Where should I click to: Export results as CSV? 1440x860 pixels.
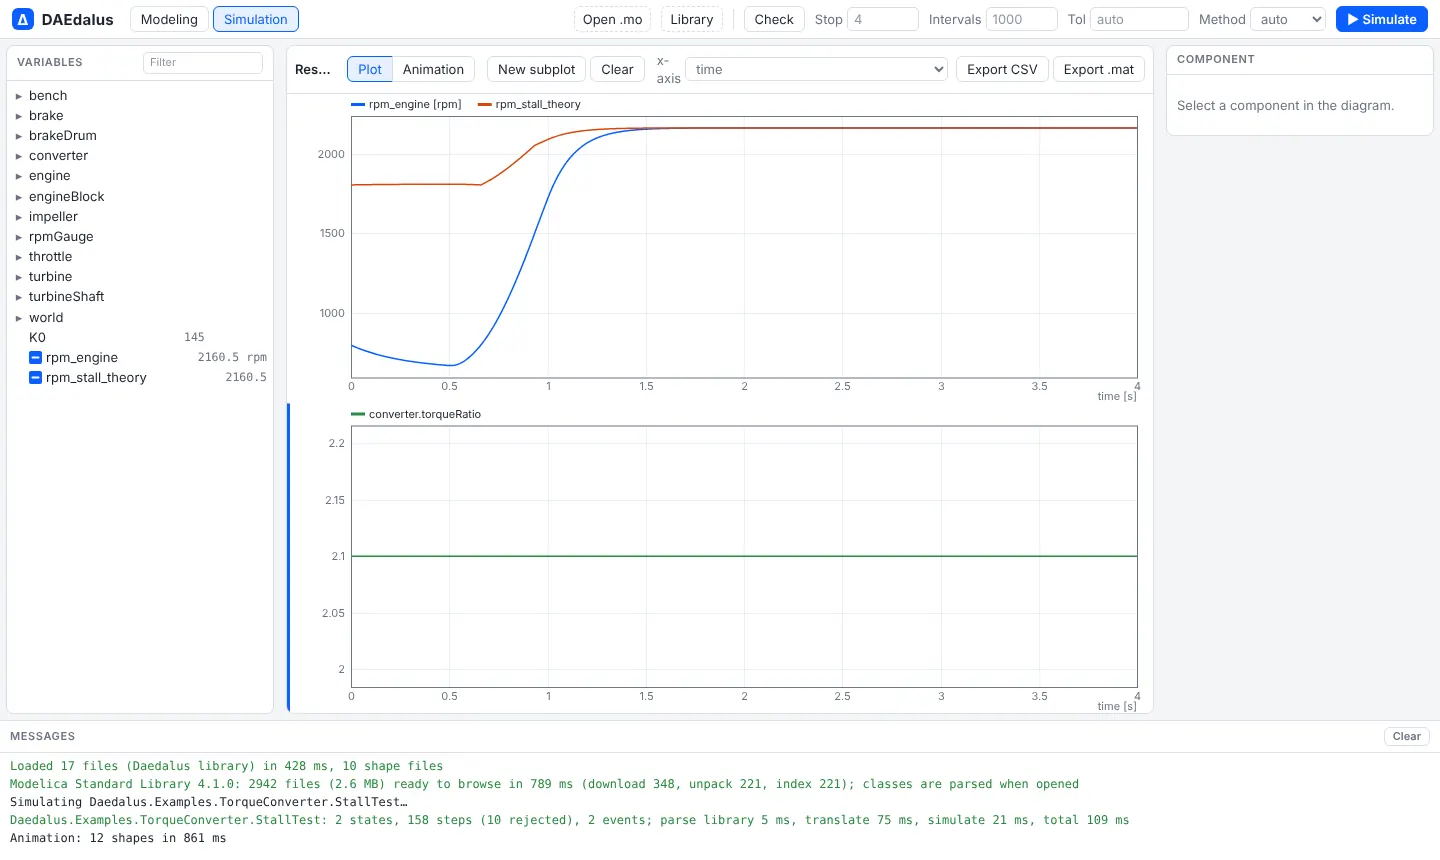click(x=1002, y=69)
